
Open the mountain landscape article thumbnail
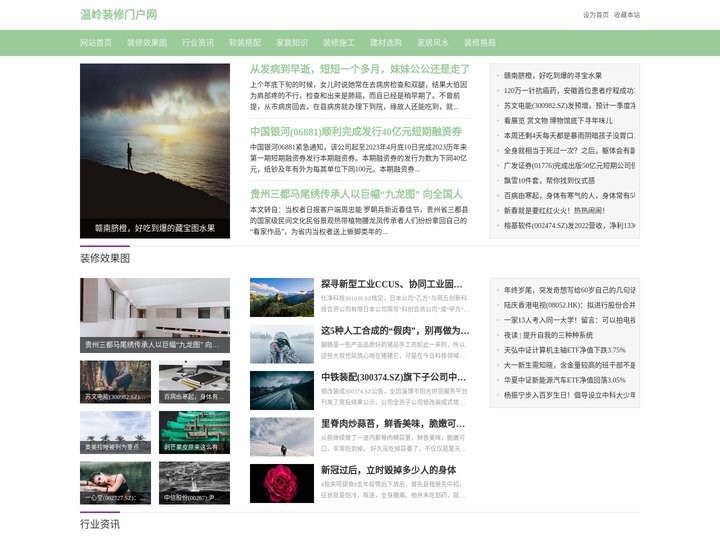click(281, 298)
